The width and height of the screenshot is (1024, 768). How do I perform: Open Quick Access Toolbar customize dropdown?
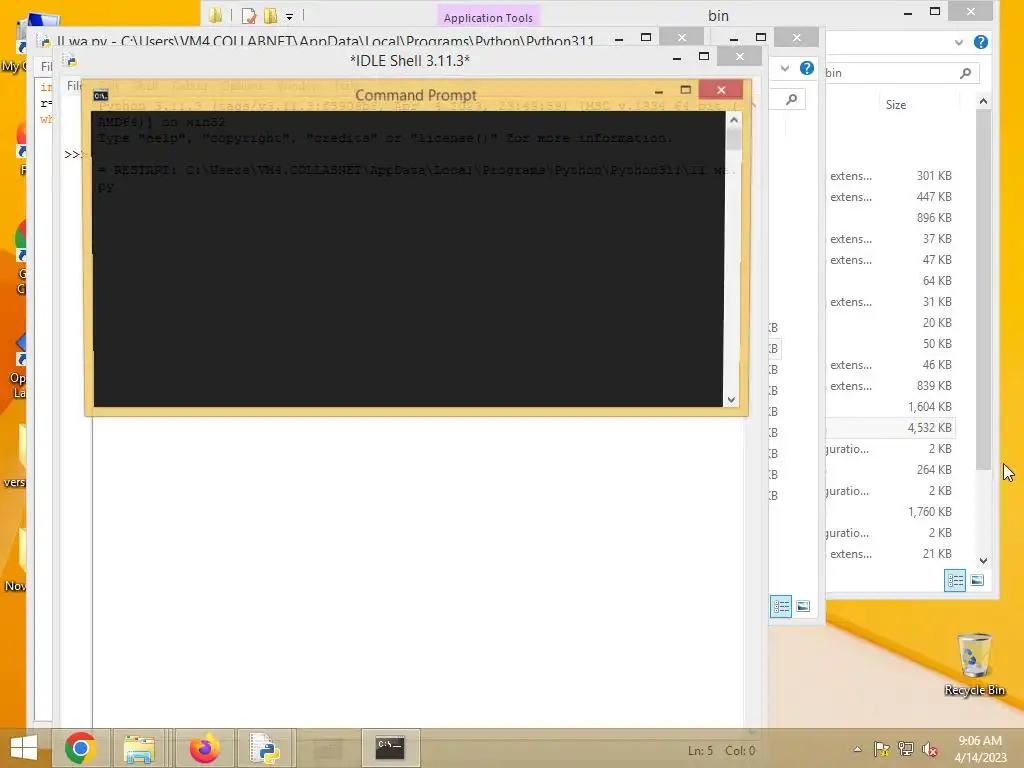pyautogui.click(x=289, y=16)
